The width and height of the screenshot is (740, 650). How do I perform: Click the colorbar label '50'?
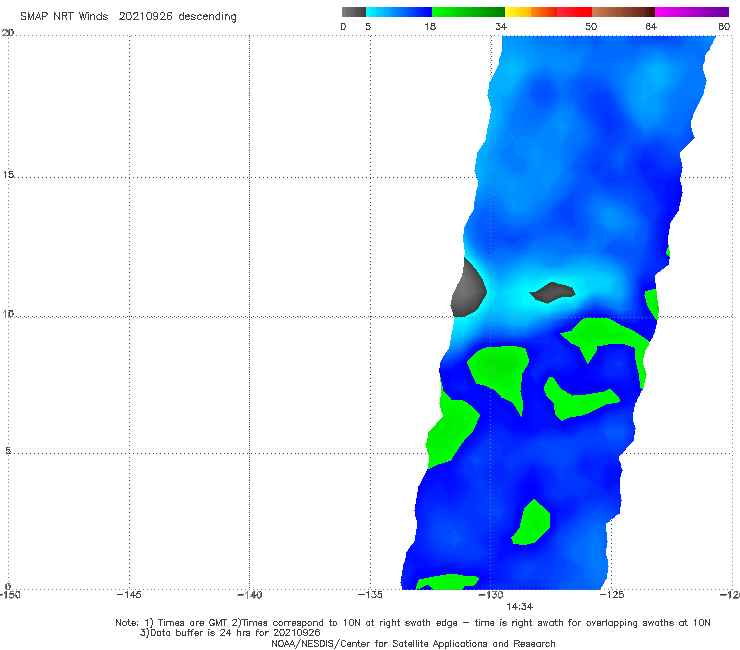click(x=591, y=26)
